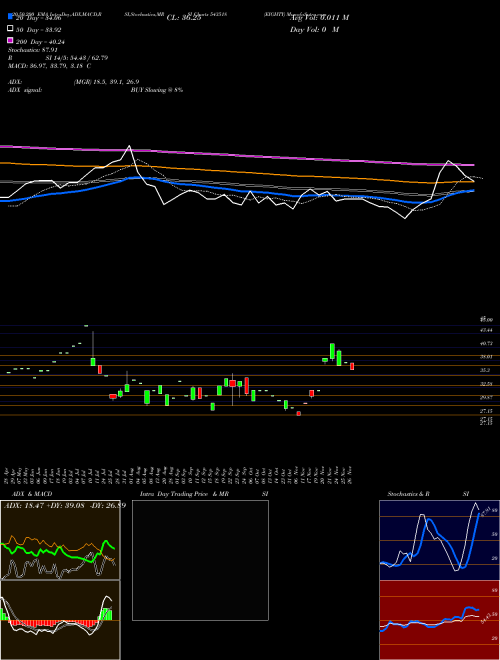
Task: Click the '(MGR) 18.5, 39.1, 26.9' ADX values
Action: (106, 82)
